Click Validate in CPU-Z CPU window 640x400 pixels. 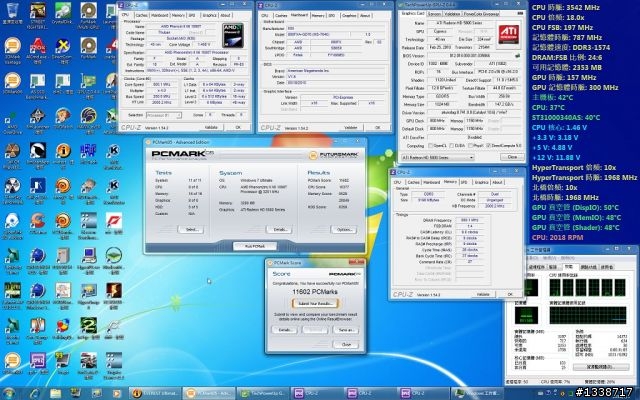[211, 127]
